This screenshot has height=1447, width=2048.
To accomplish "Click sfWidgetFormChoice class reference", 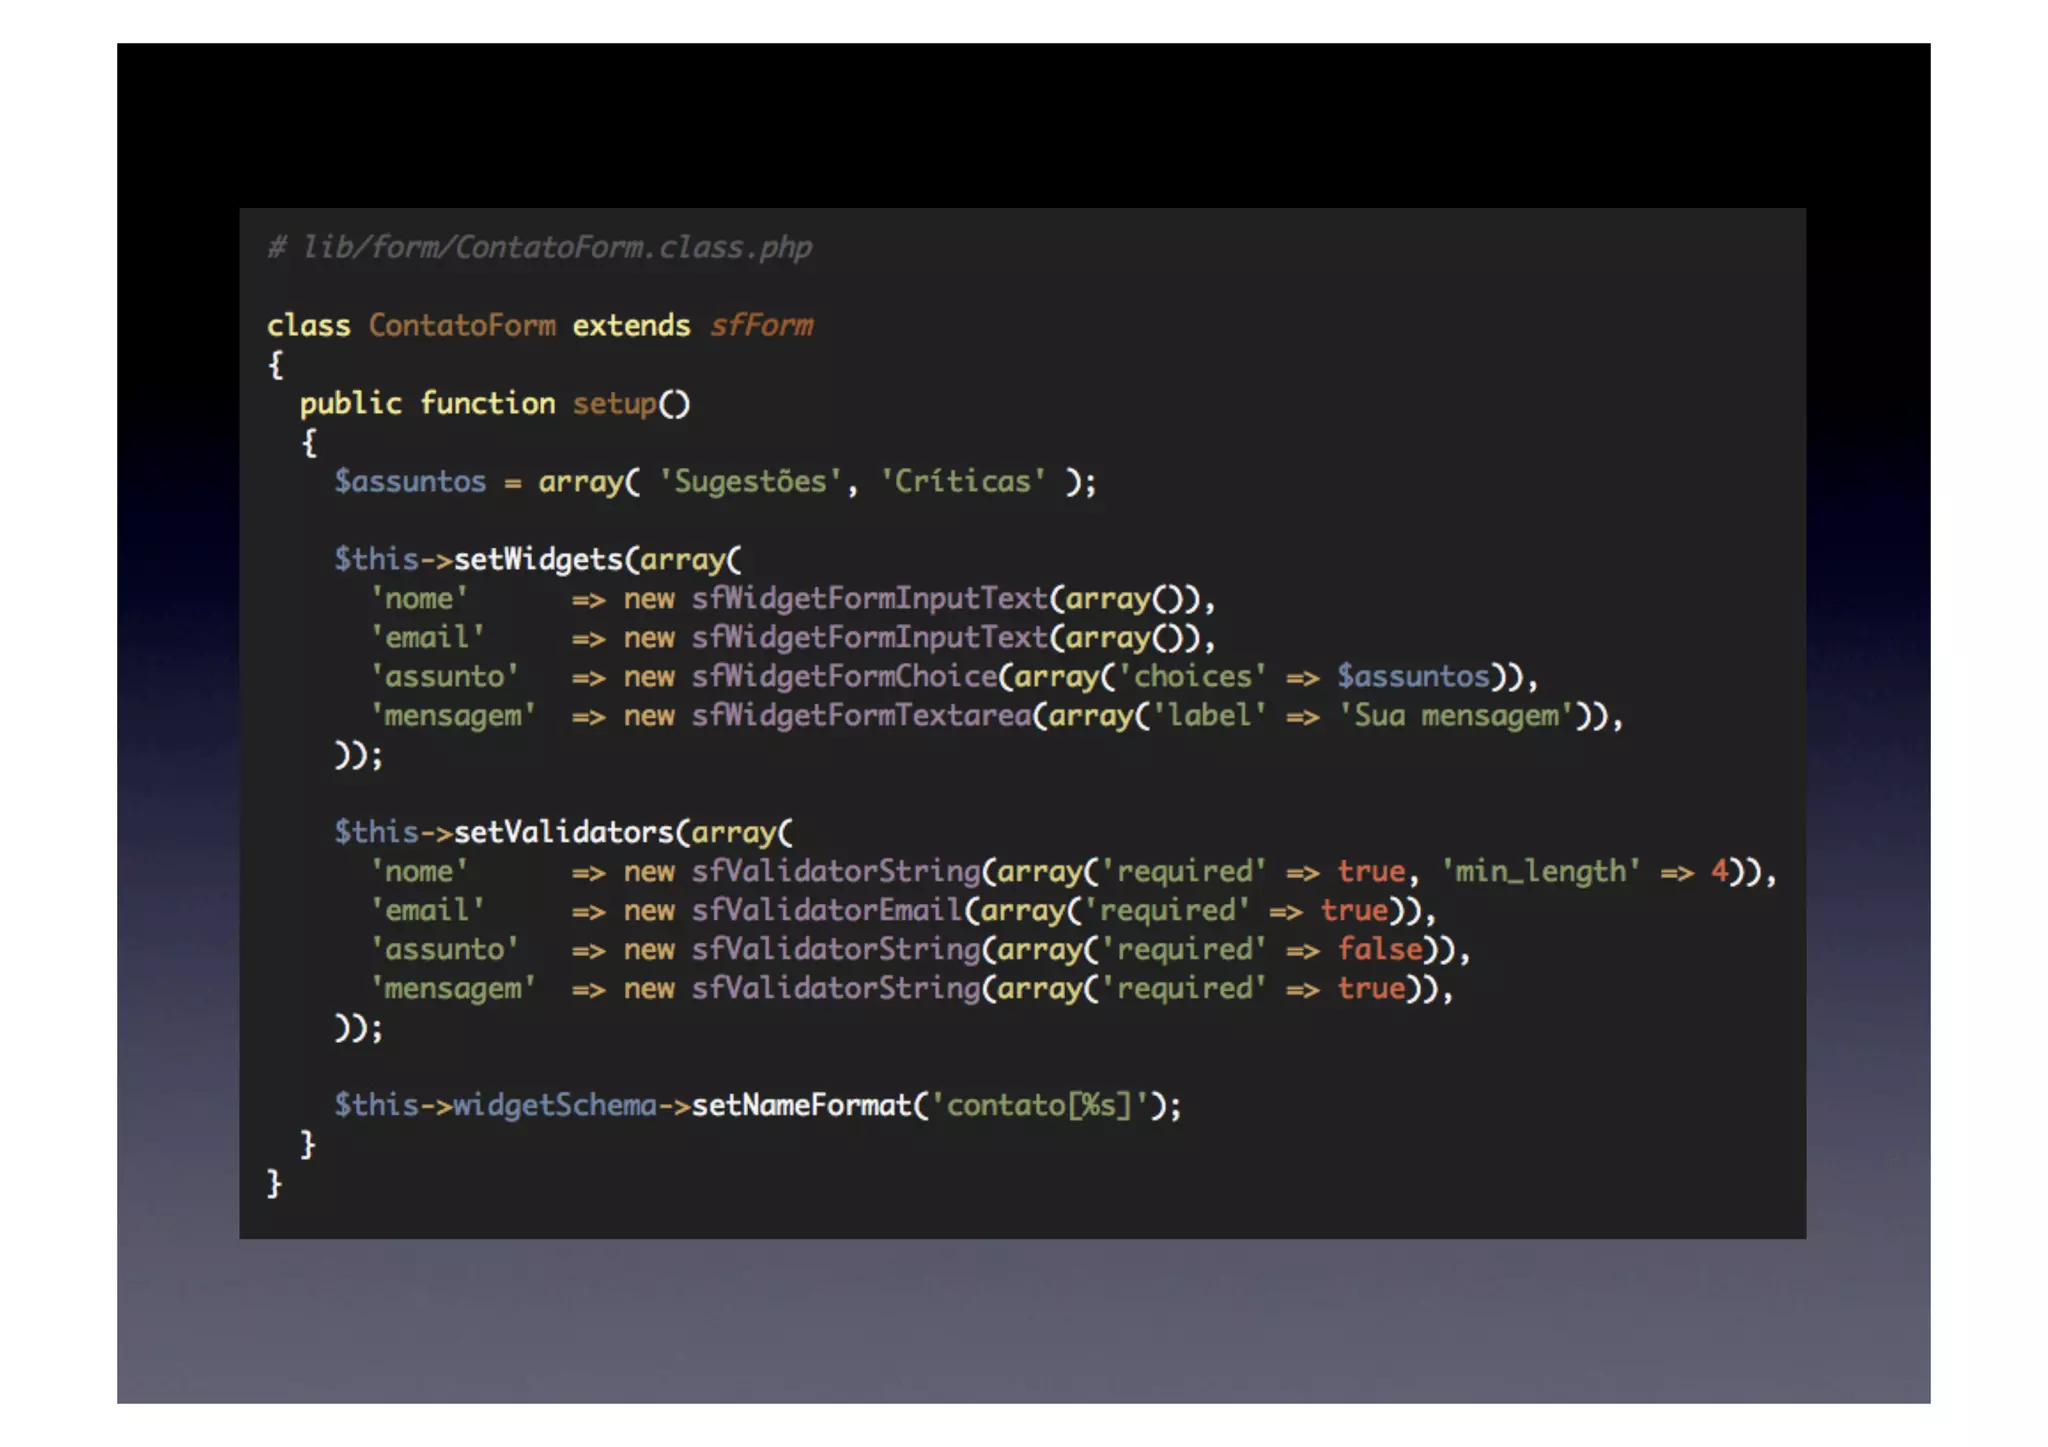I will point(844,676).
